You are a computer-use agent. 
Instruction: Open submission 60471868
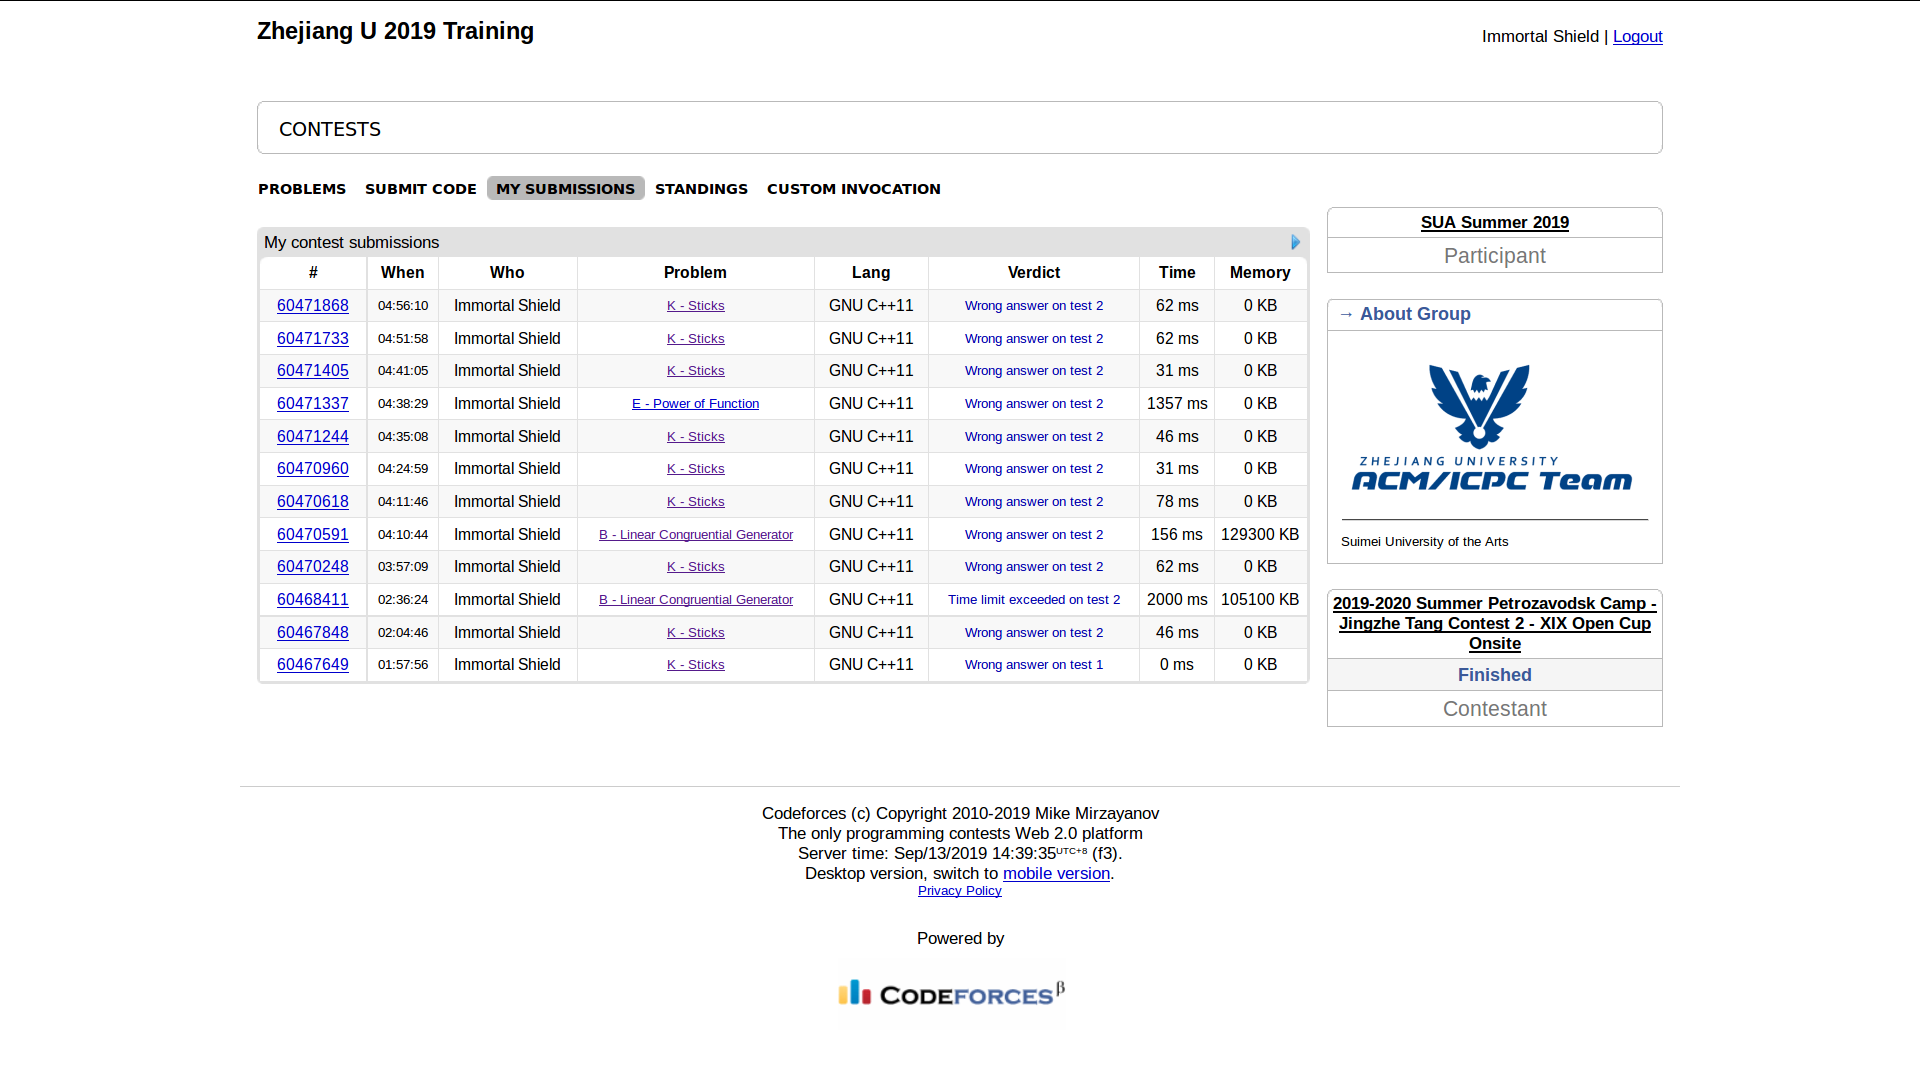312,306
